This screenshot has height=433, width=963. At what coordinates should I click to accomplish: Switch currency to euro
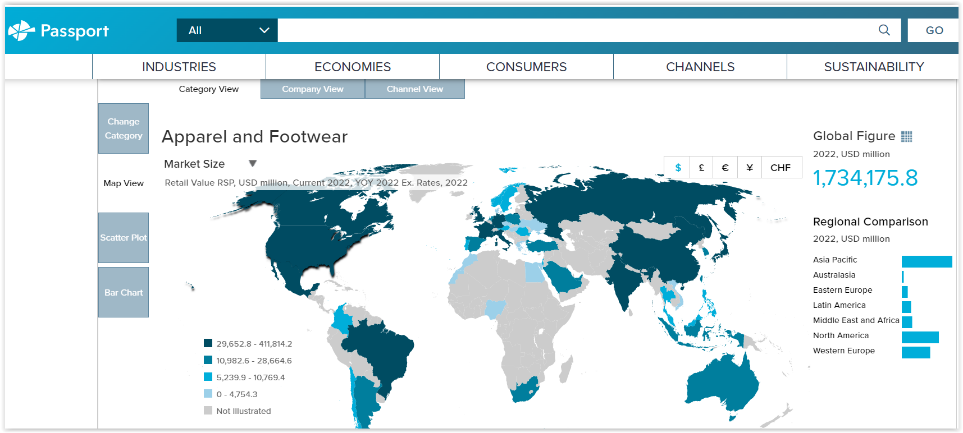pos(725,168)
